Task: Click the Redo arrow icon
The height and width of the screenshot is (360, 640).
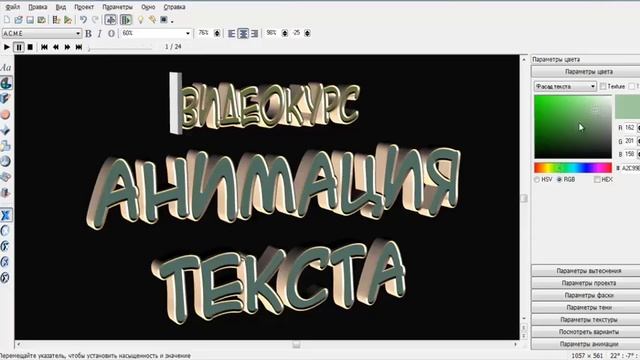Action: [95, 20]
